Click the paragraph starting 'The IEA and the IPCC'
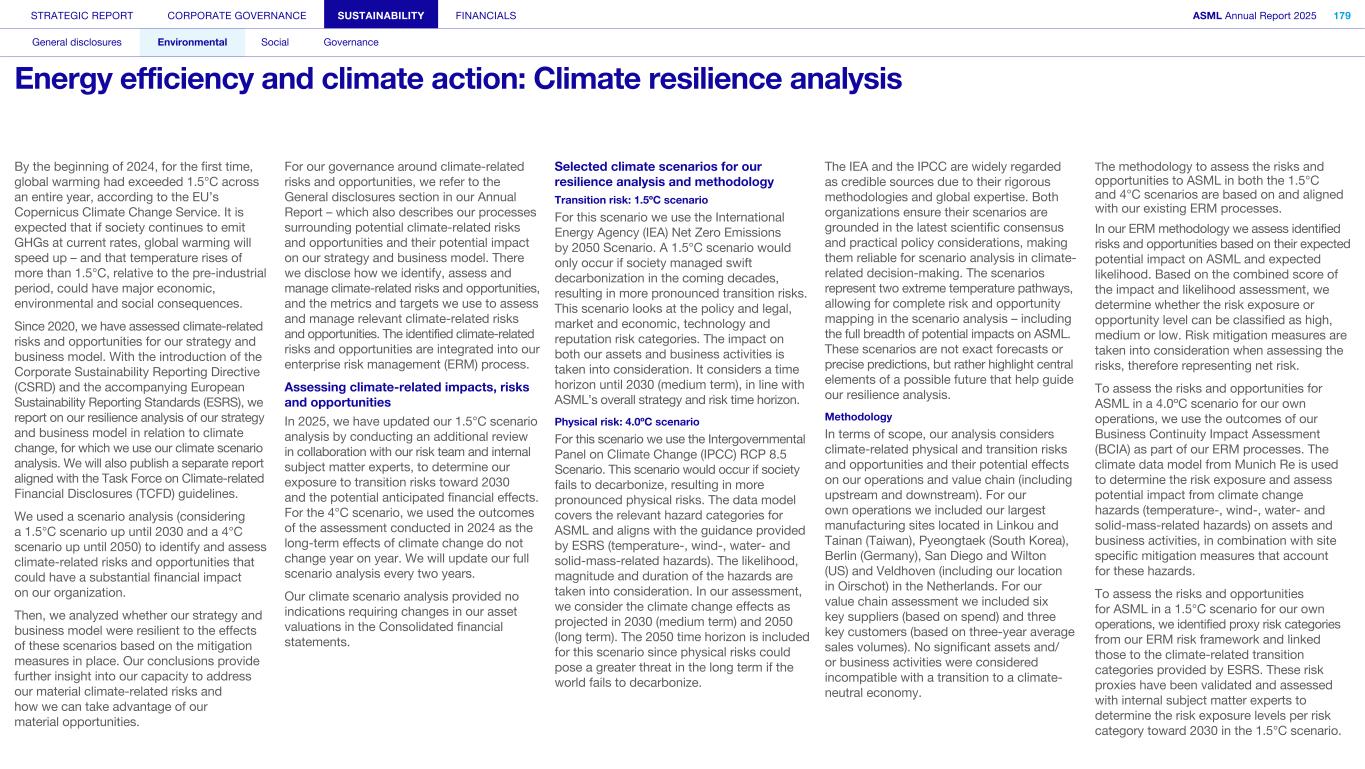Image resolution: width=1365 pixels, height=769 pixels. click(950, 280)
